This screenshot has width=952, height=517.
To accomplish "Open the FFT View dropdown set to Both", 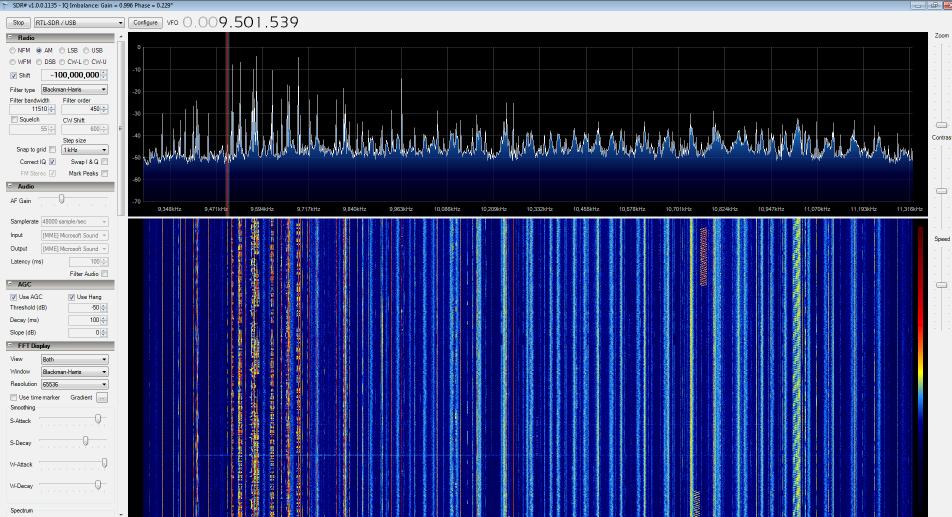I will point(74,359).
